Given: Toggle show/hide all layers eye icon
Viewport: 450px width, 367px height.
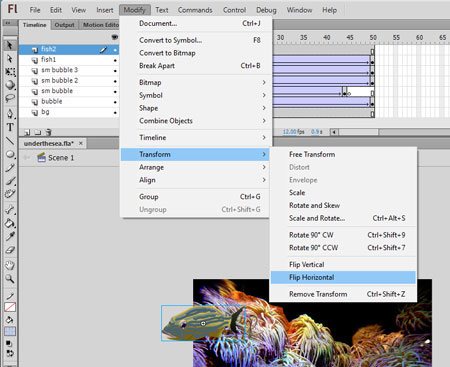Looking at the screenshot, I should (x=115, y=37).
